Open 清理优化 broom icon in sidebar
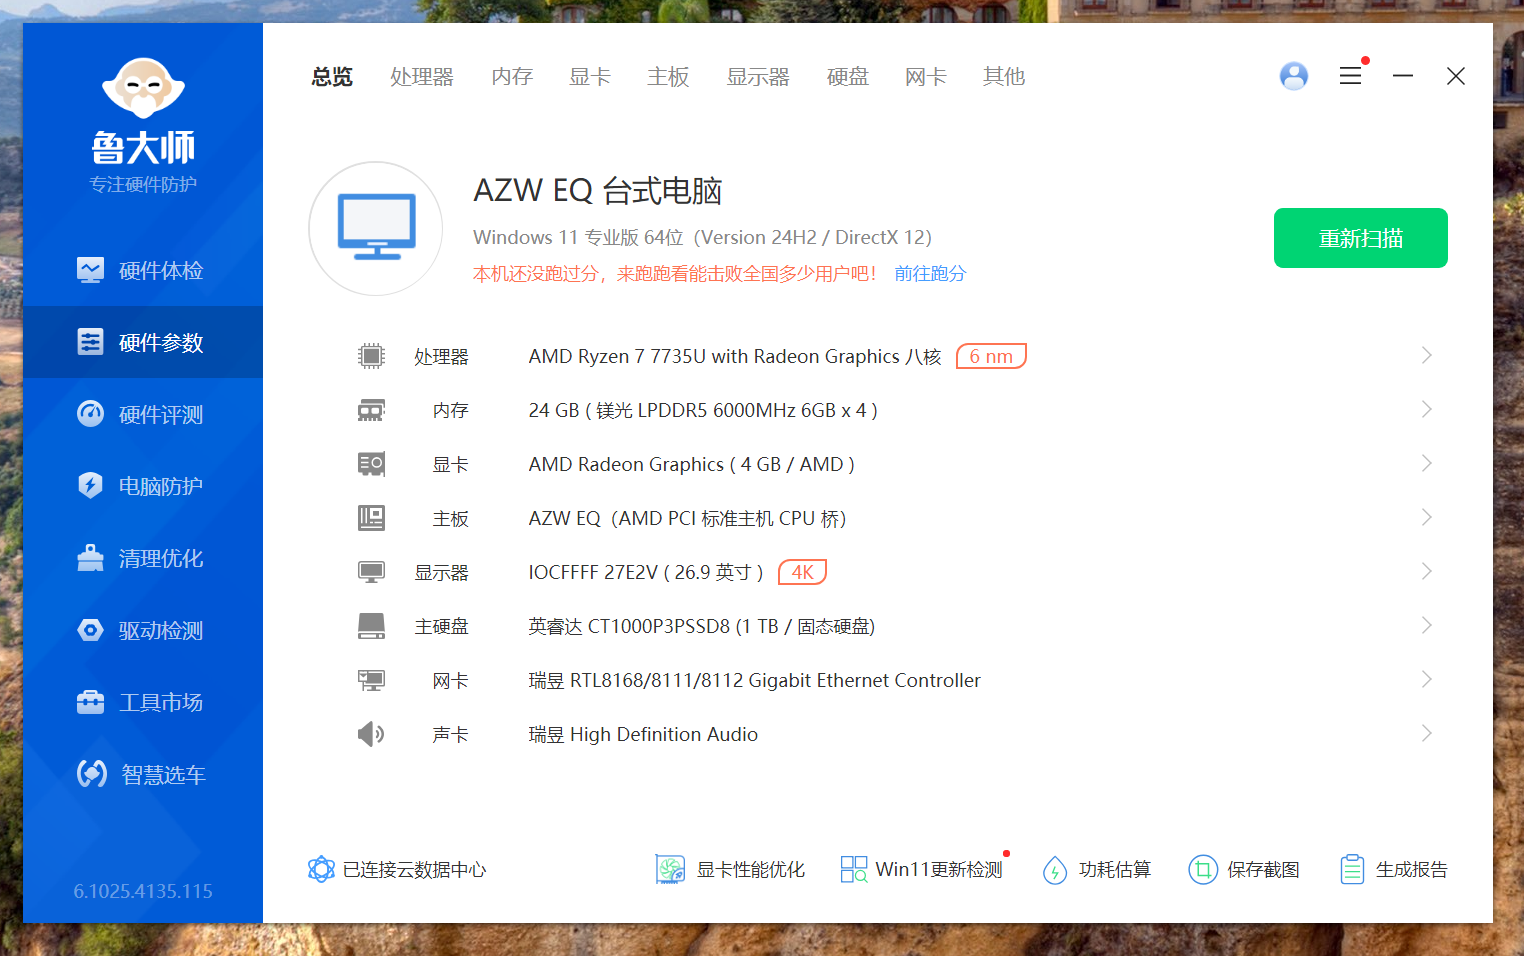The image size is (1524, 956). [x=90, y=558]
